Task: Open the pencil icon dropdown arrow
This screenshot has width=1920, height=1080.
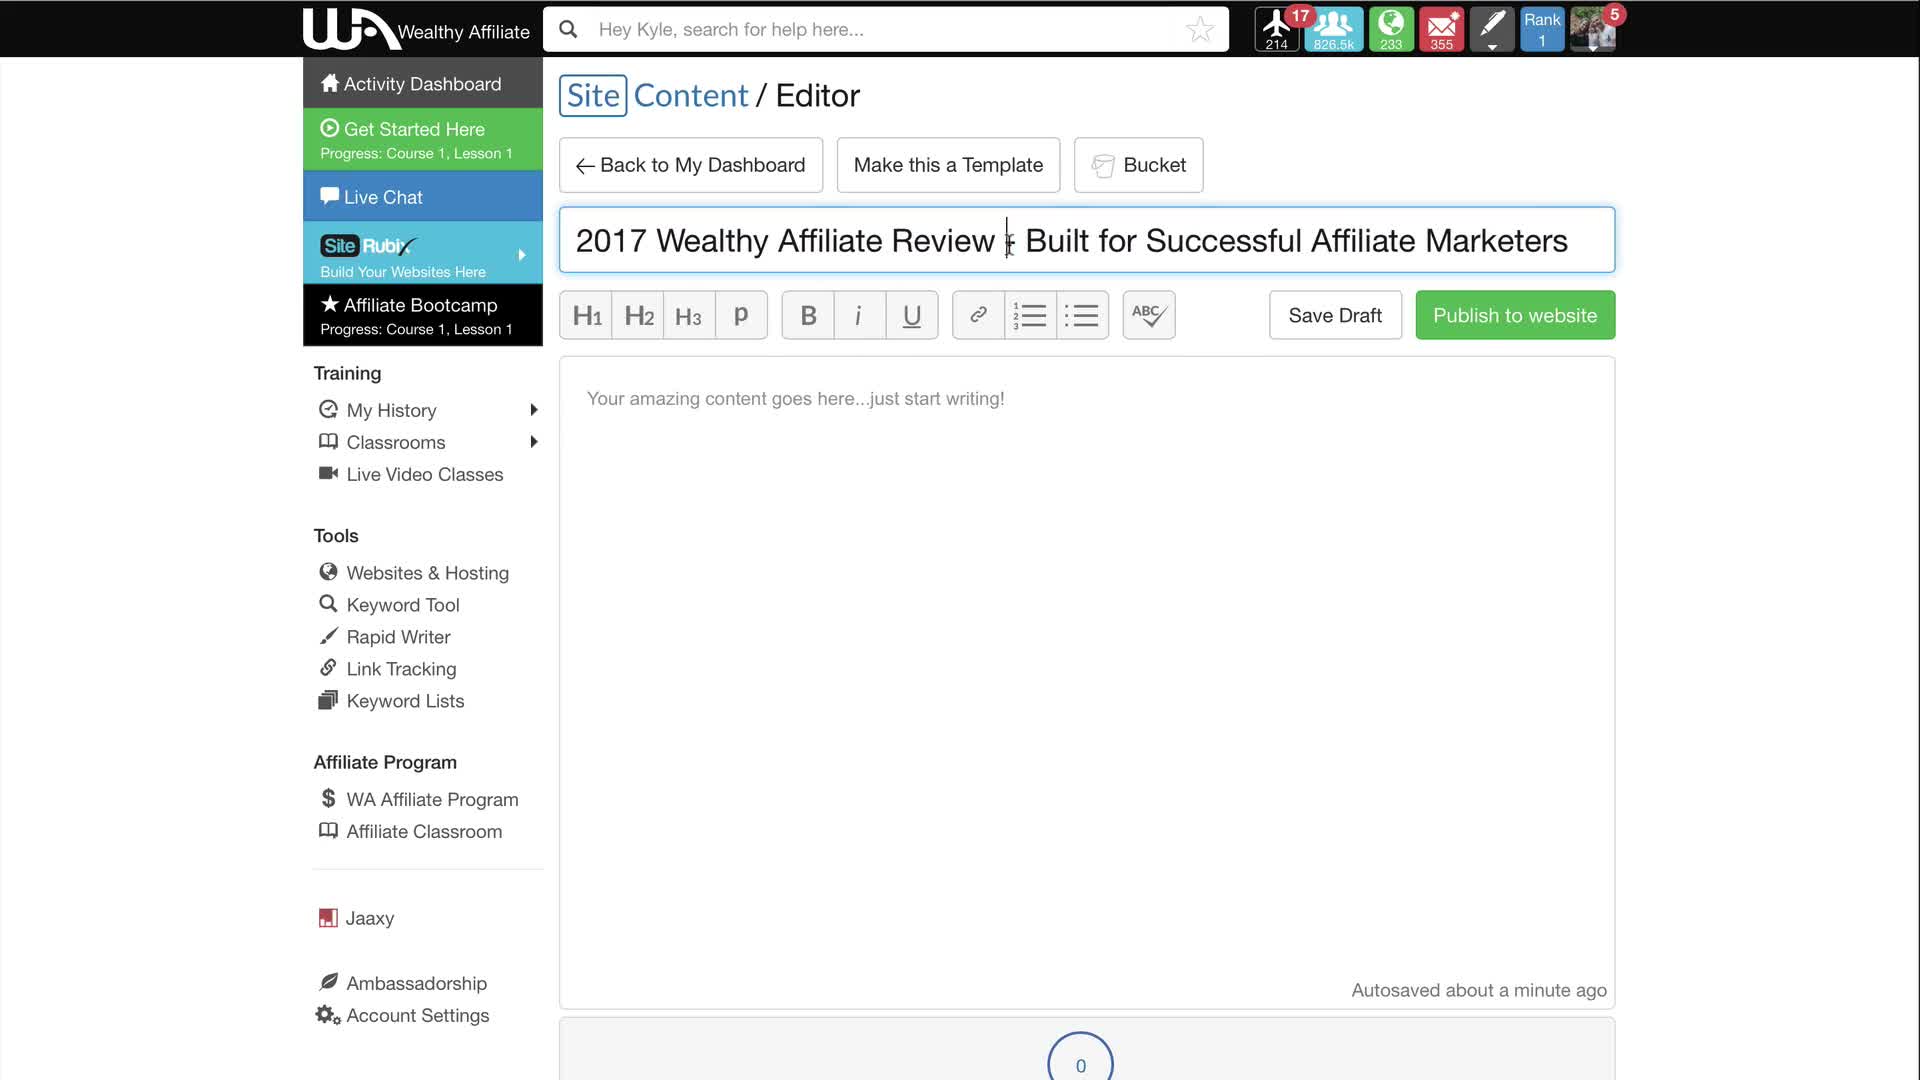Action: point(1492,47)
